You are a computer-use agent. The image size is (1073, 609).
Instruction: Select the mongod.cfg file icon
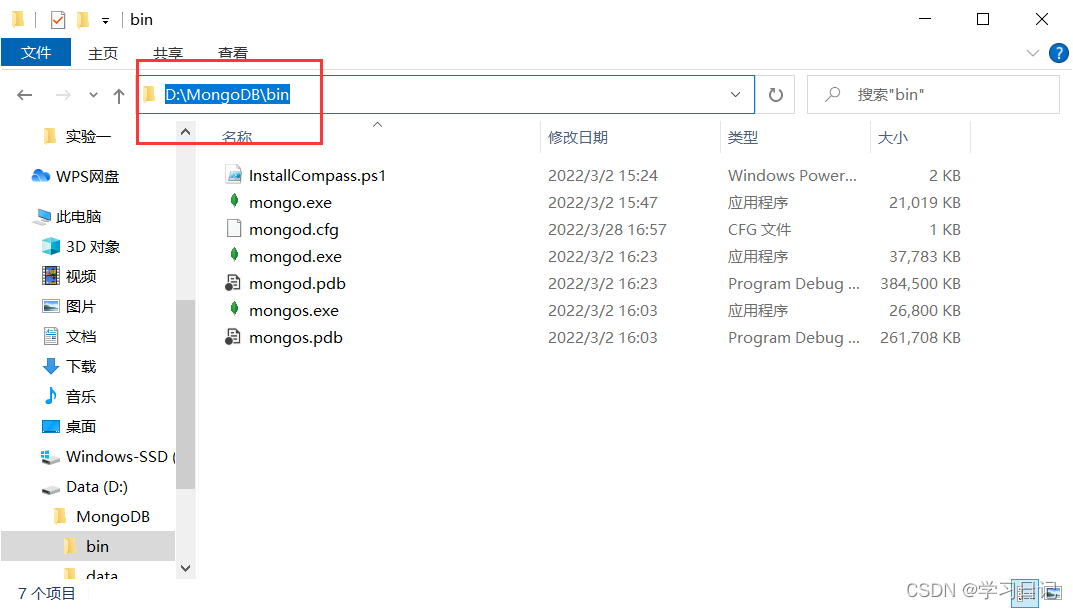pyautogui.click(x=234, y=229)
